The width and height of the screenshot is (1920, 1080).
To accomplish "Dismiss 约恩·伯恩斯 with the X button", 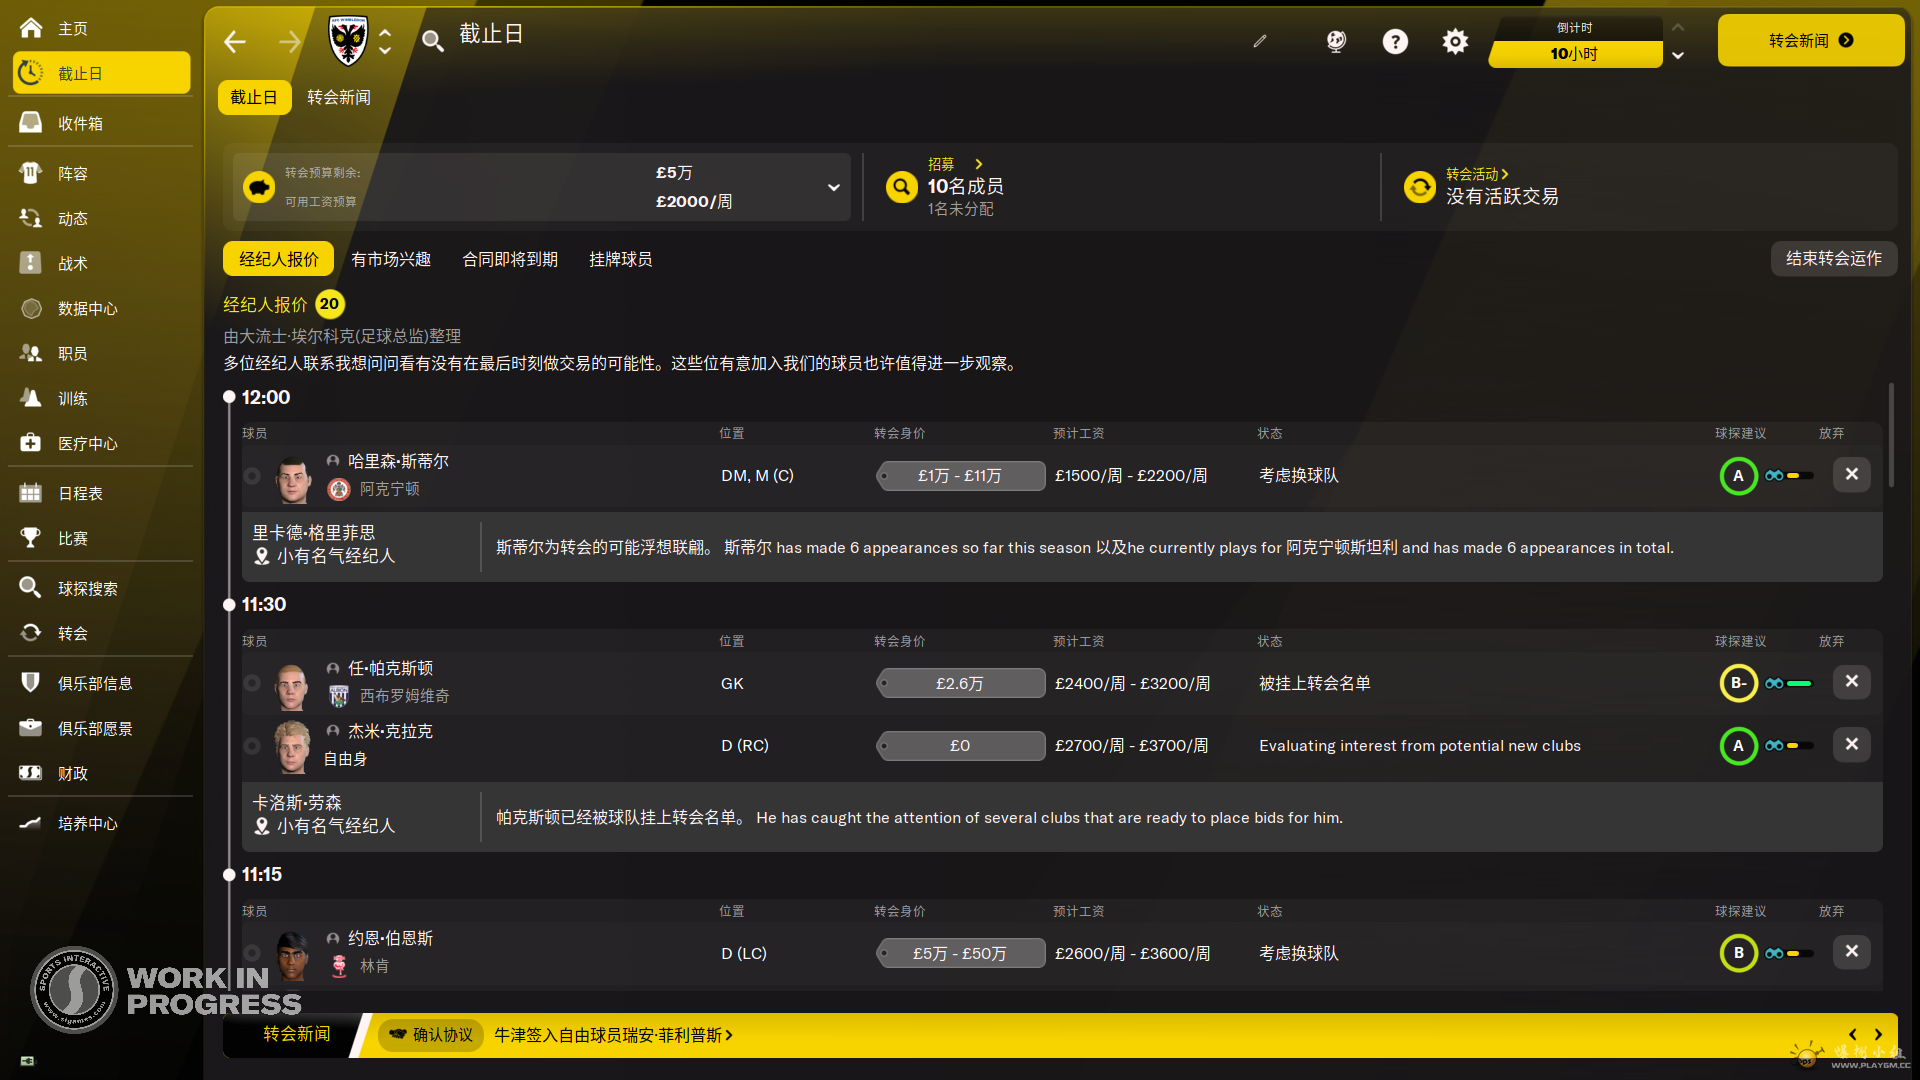I will point(1852,951).
